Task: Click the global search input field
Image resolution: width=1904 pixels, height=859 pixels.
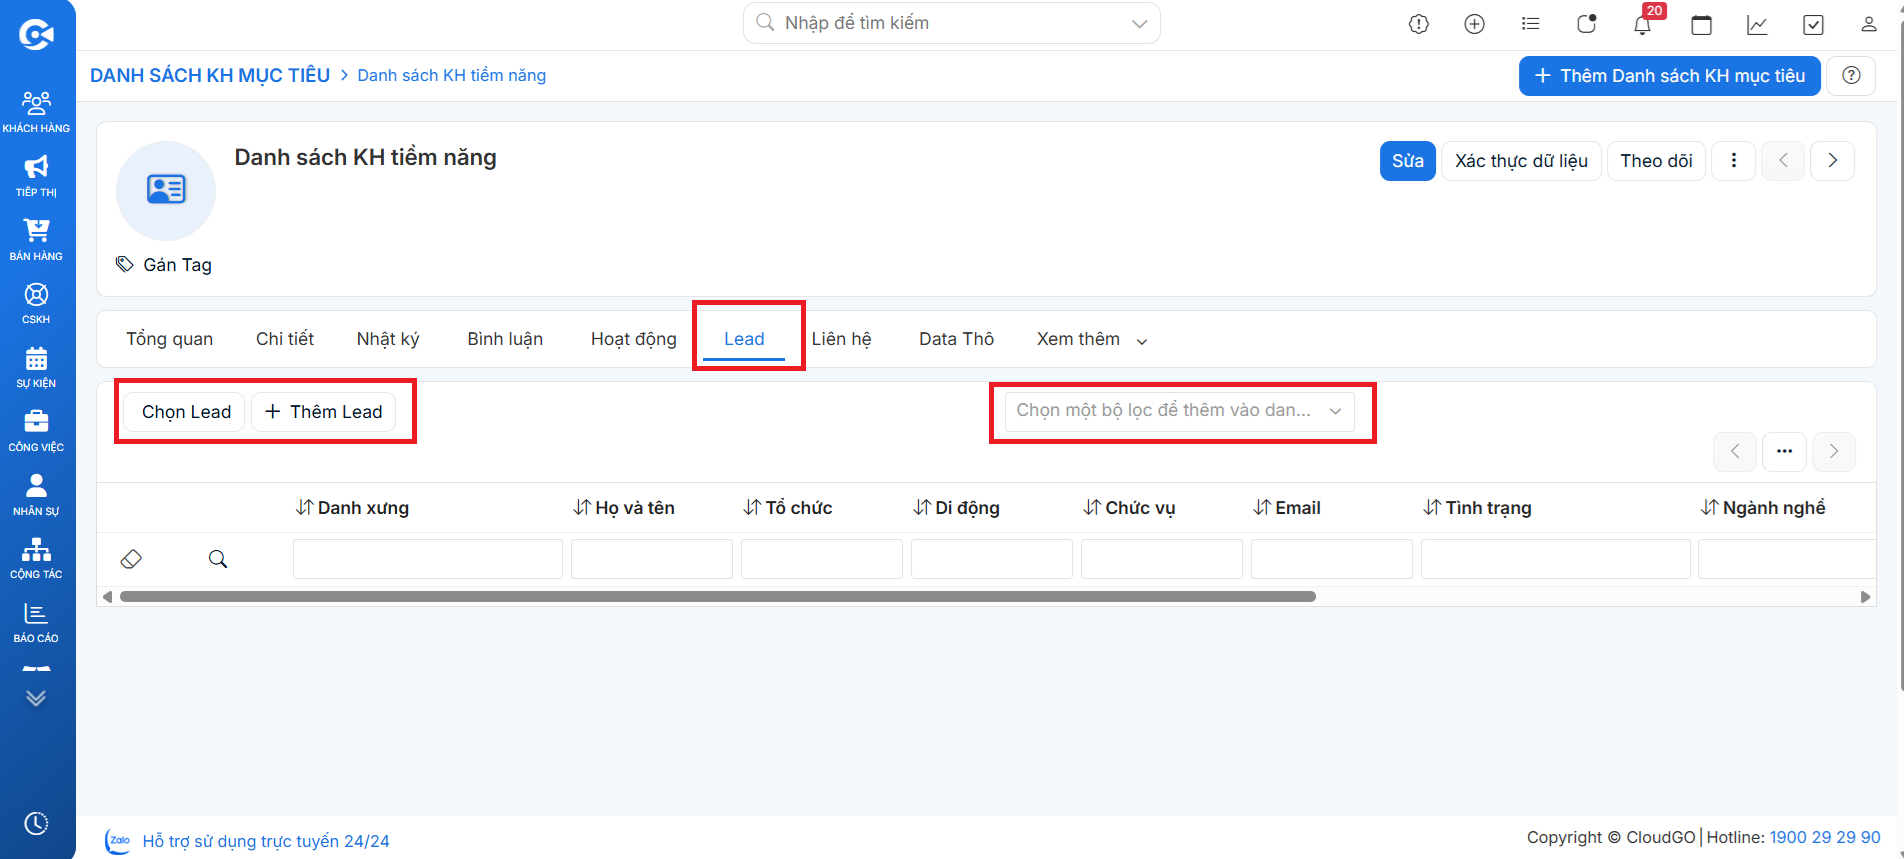Action: click(x=950, y=23)
